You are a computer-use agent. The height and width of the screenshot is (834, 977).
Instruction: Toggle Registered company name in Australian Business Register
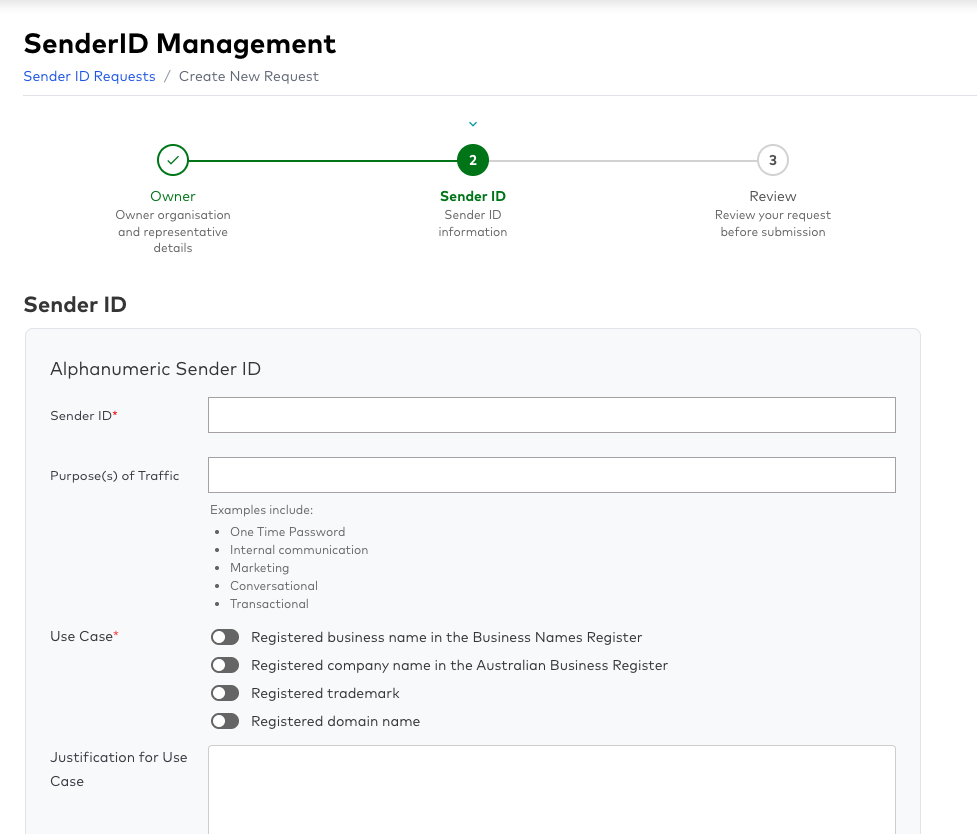(x=225, y=665)
